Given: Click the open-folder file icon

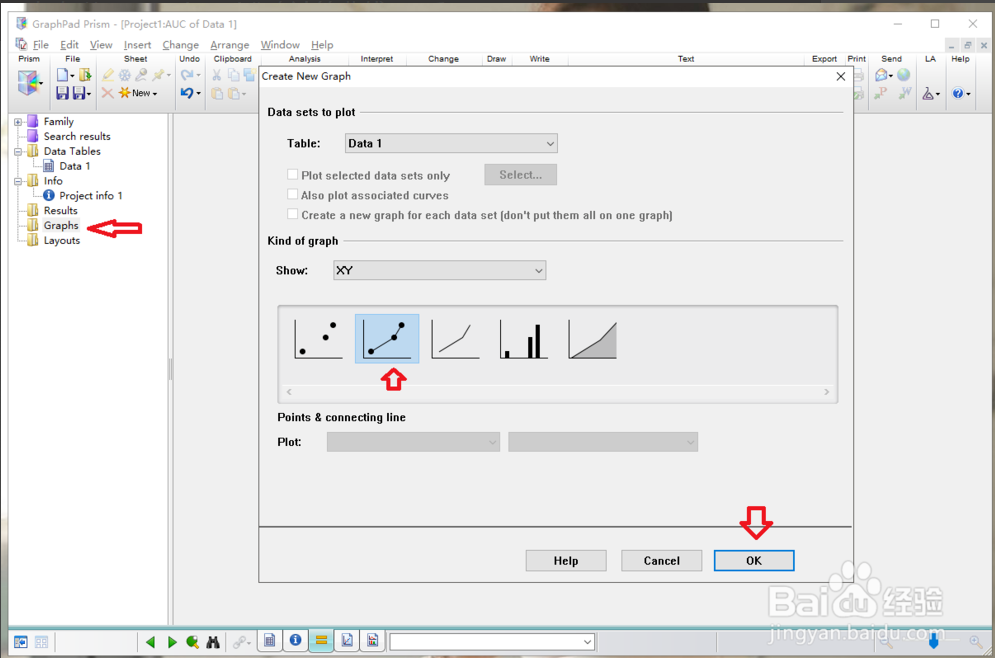Looking at the screenshot, I should [85, 75].
